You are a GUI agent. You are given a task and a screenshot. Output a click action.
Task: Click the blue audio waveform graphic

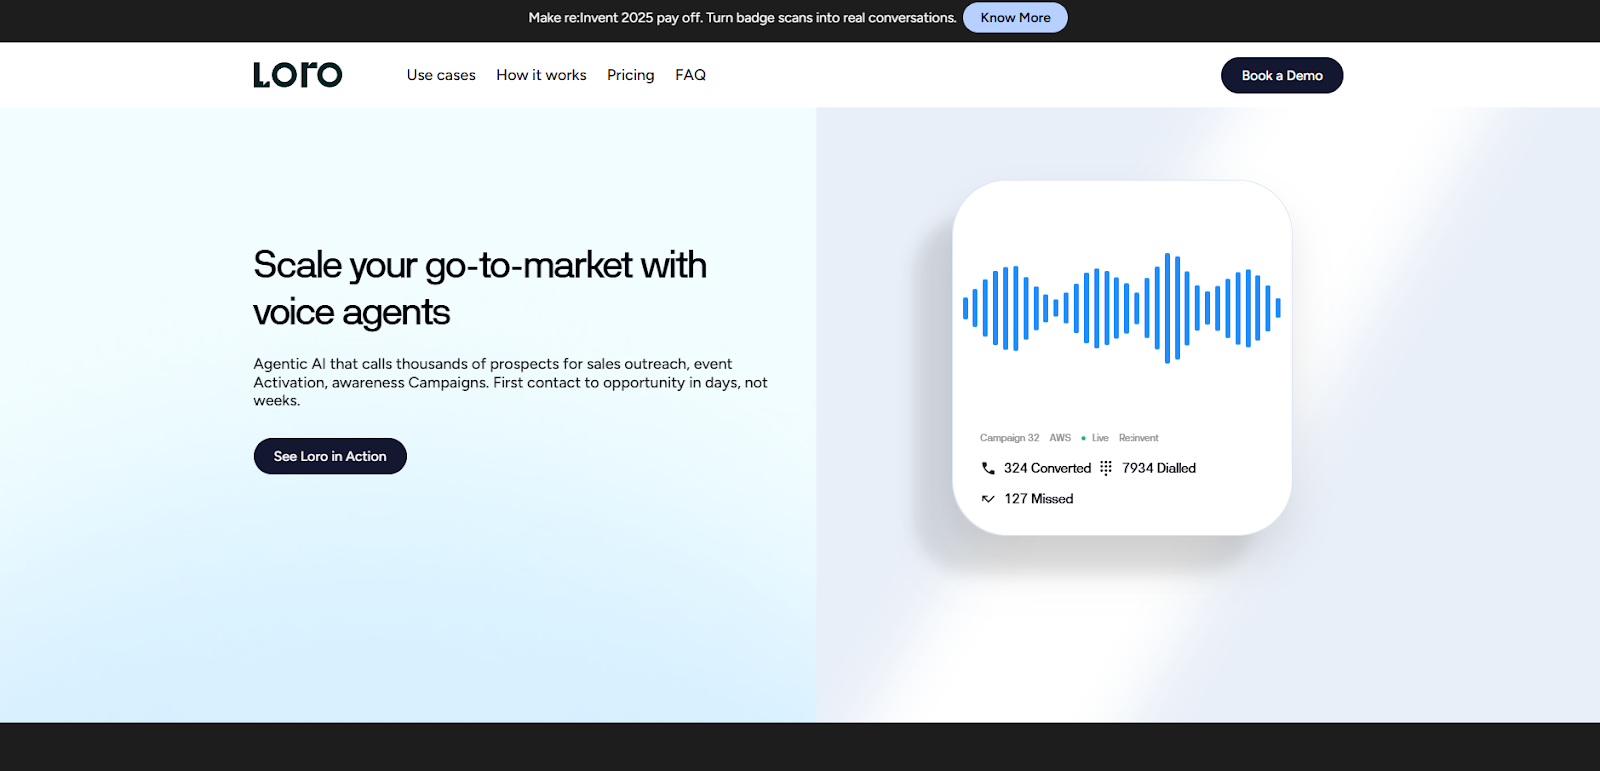[1122, 308]
